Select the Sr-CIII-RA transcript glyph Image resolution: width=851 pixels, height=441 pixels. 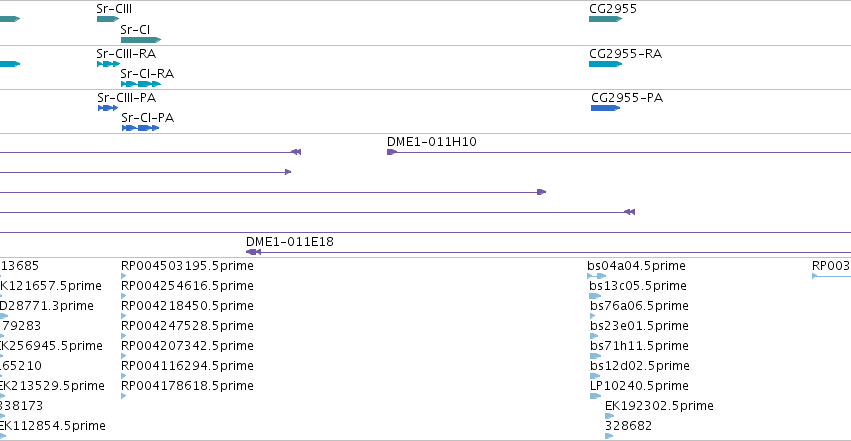[x=109, y=64]
